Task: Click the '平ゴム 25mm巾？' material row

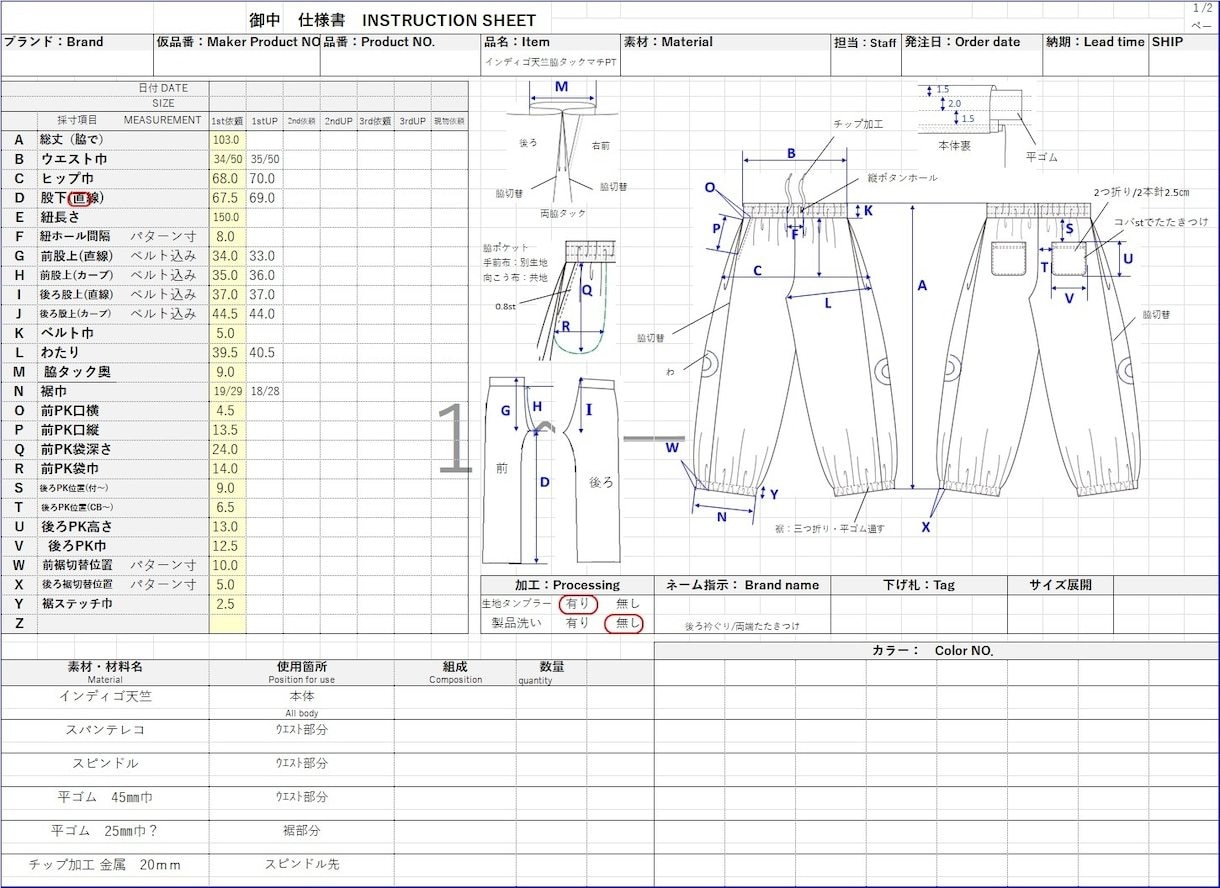Action: 105,830
